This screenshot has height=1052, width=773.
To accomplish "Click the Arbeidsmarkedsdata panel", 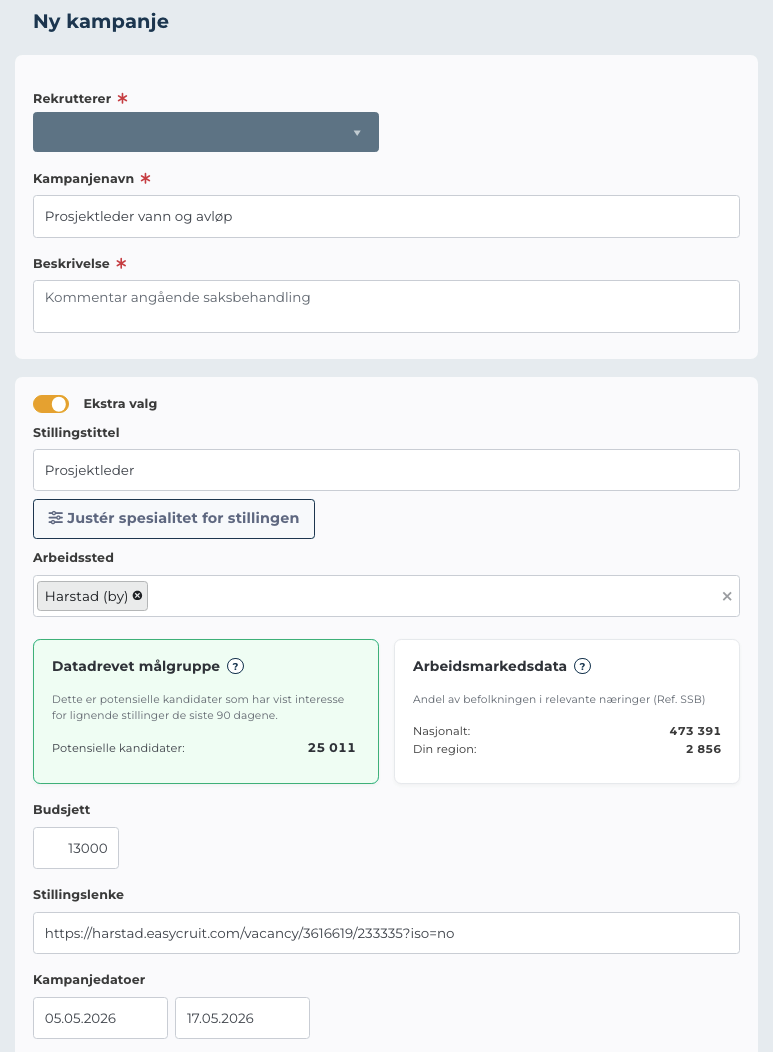I will pos(566,711).
